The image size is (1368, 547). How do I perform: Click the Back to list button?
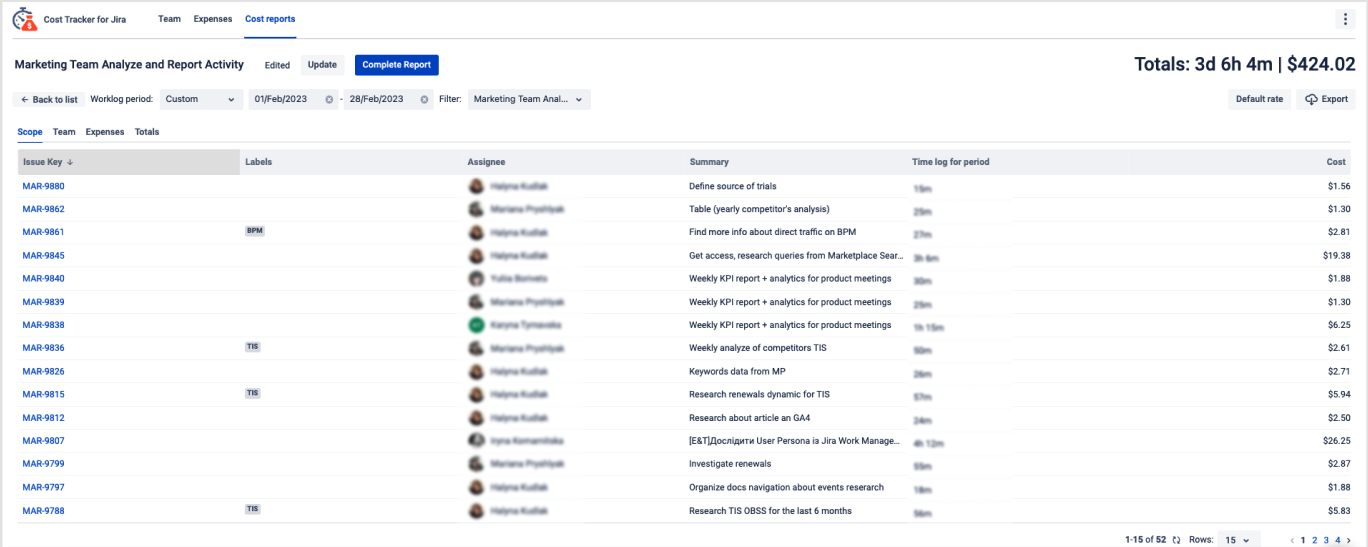pyautogui.click(x=48, y=100)
